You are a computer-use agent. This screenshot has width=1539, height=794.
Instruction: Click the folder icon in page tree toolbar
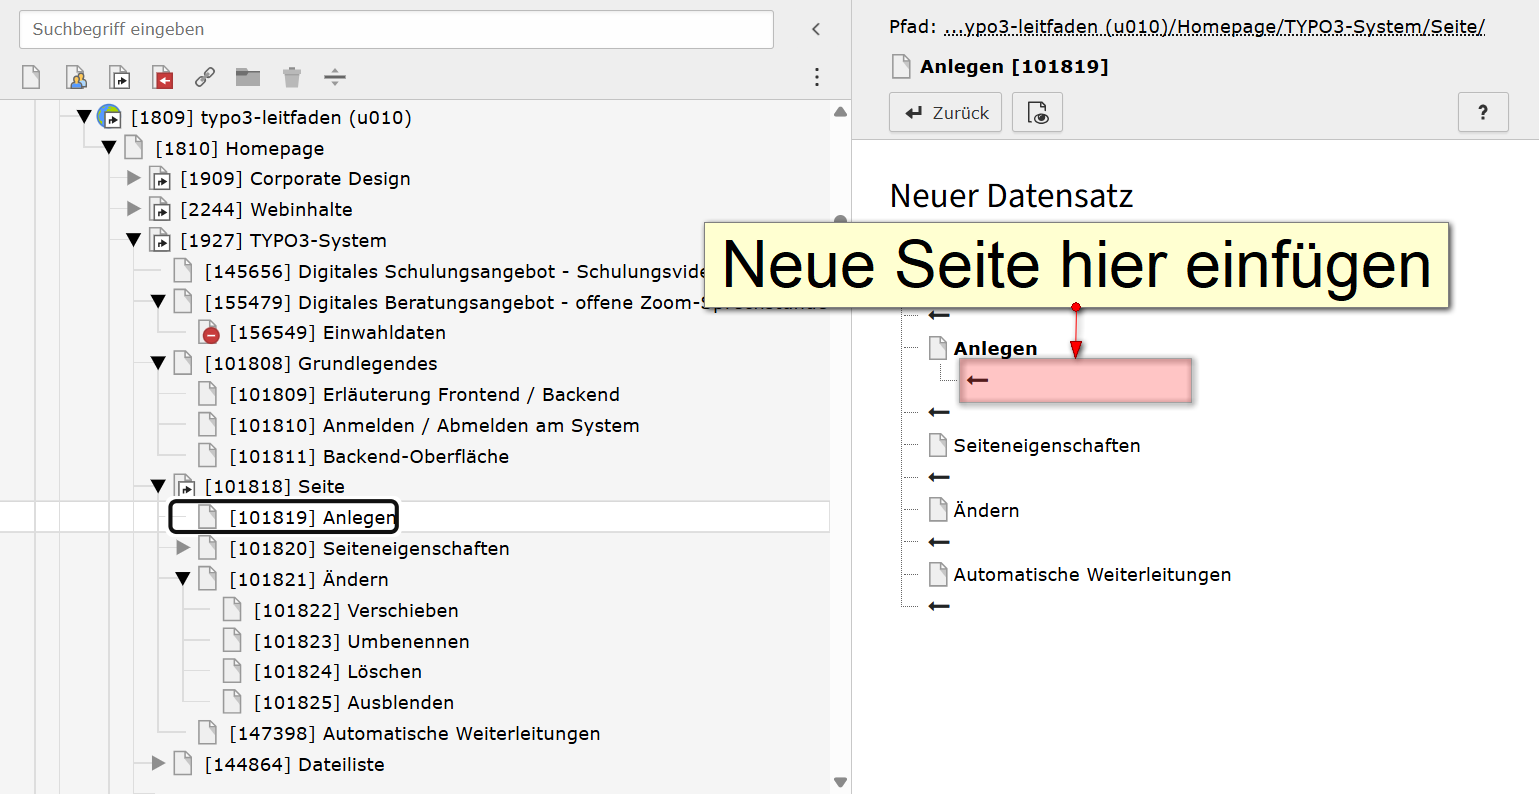click(x=248, y=77)
